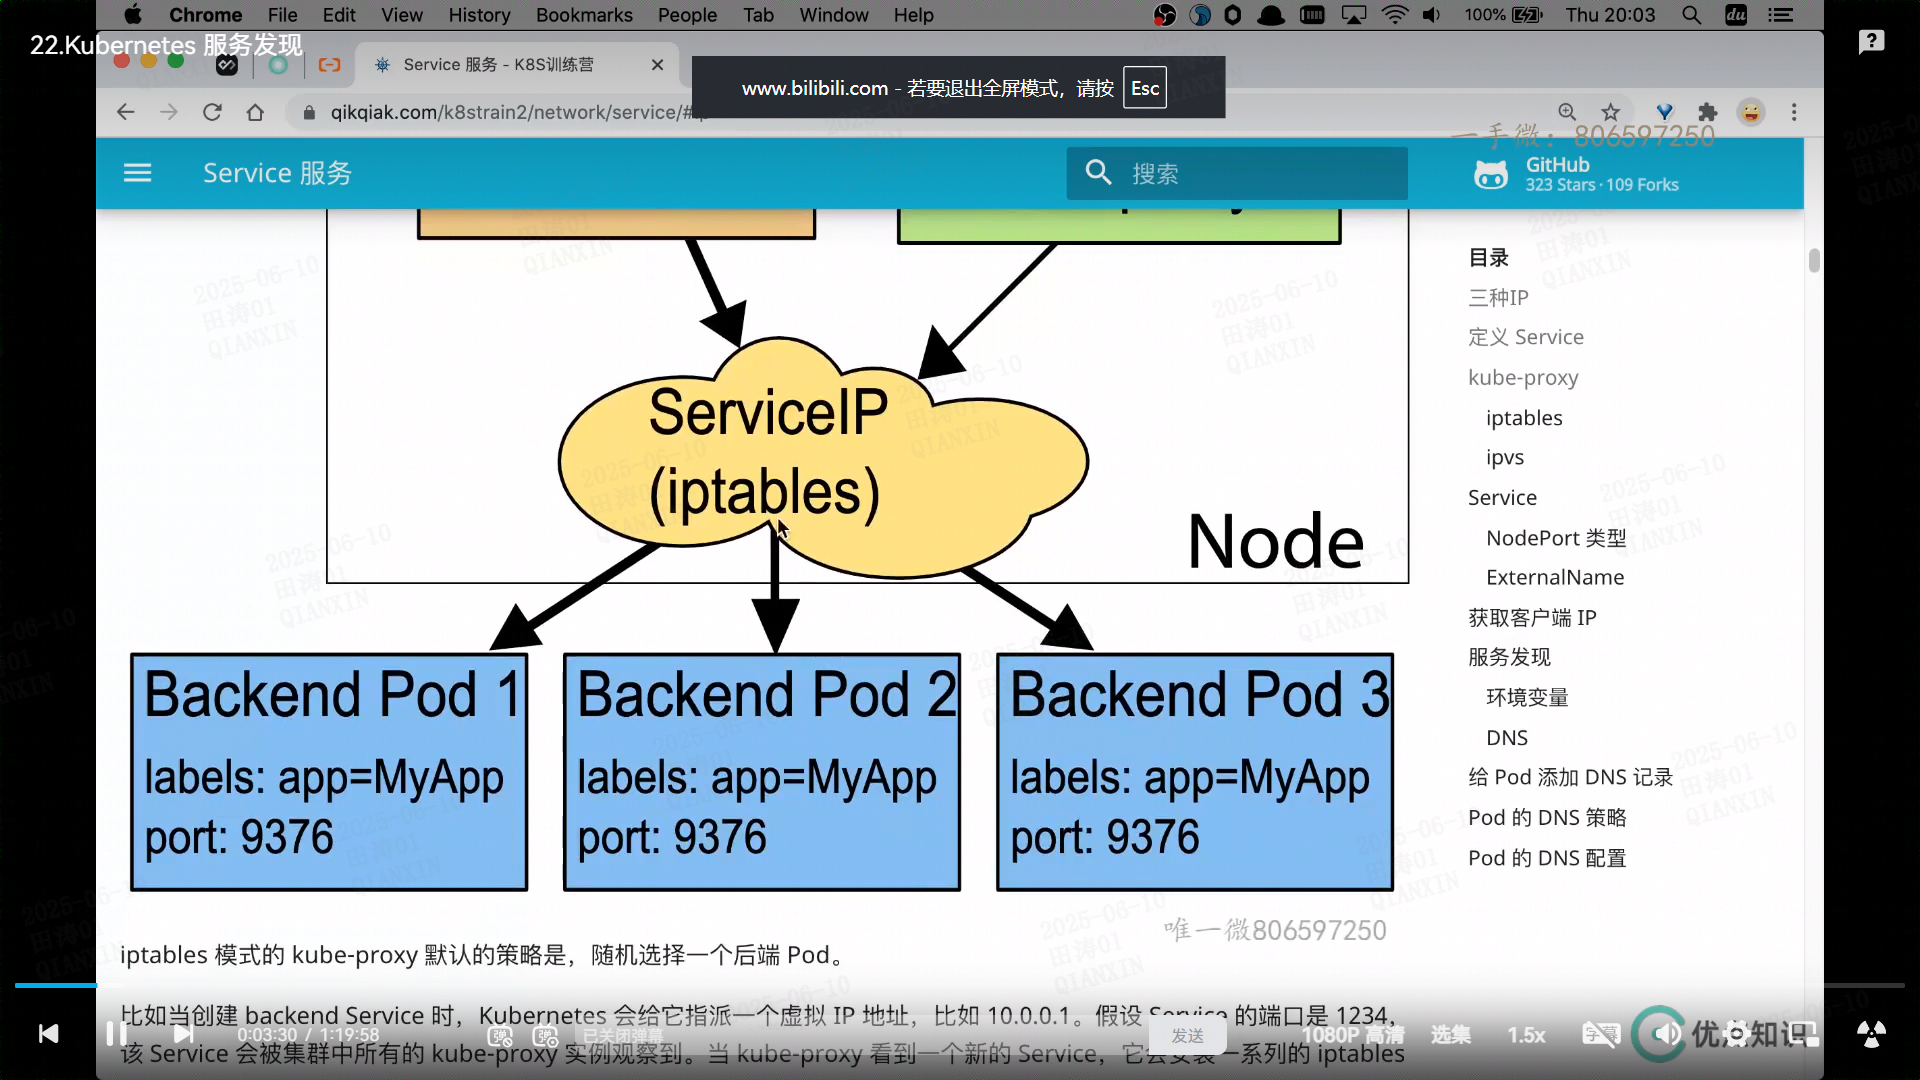Open the NodePort 类型 contents link
1920x1080 pixels.
[x=1555, y=538]
